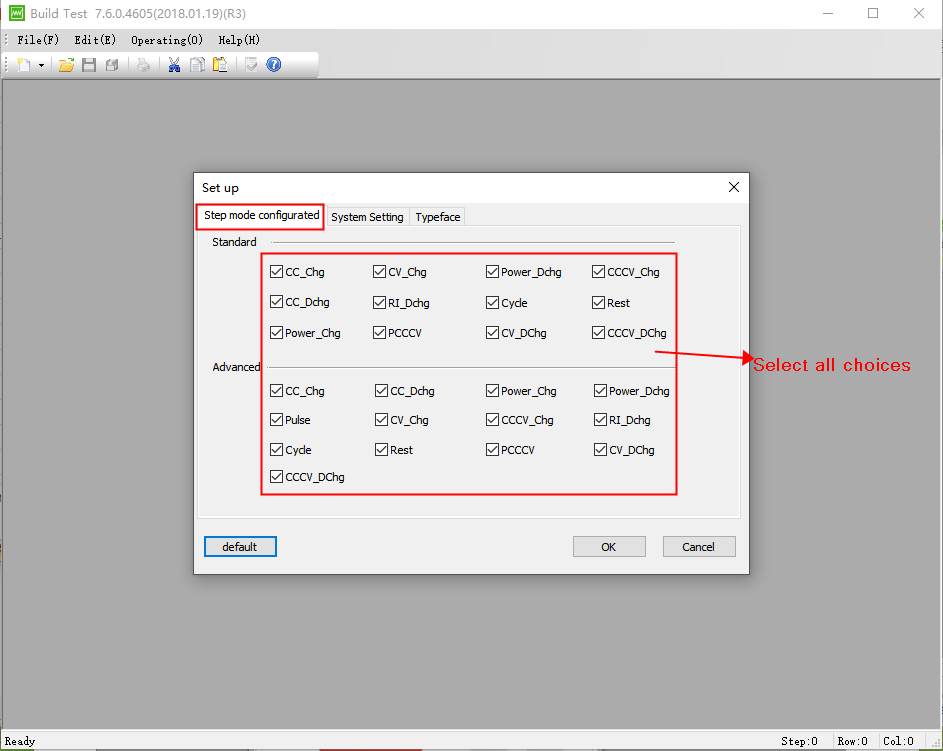Open the Help(H) menu
The image size is (943, 751).
point(239,40)
